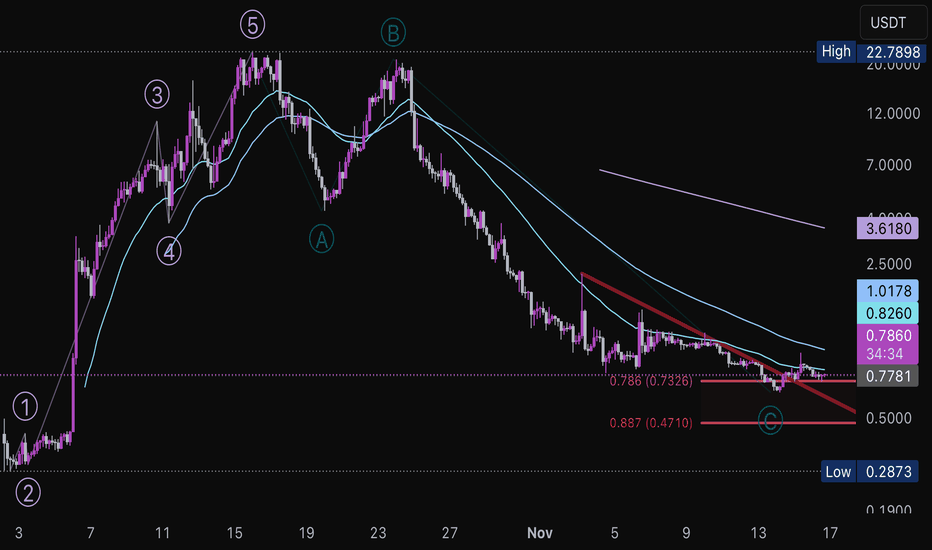932x550 pixels.
Task: Click the 23 date label on time axis
Action: tap(378, 533)
